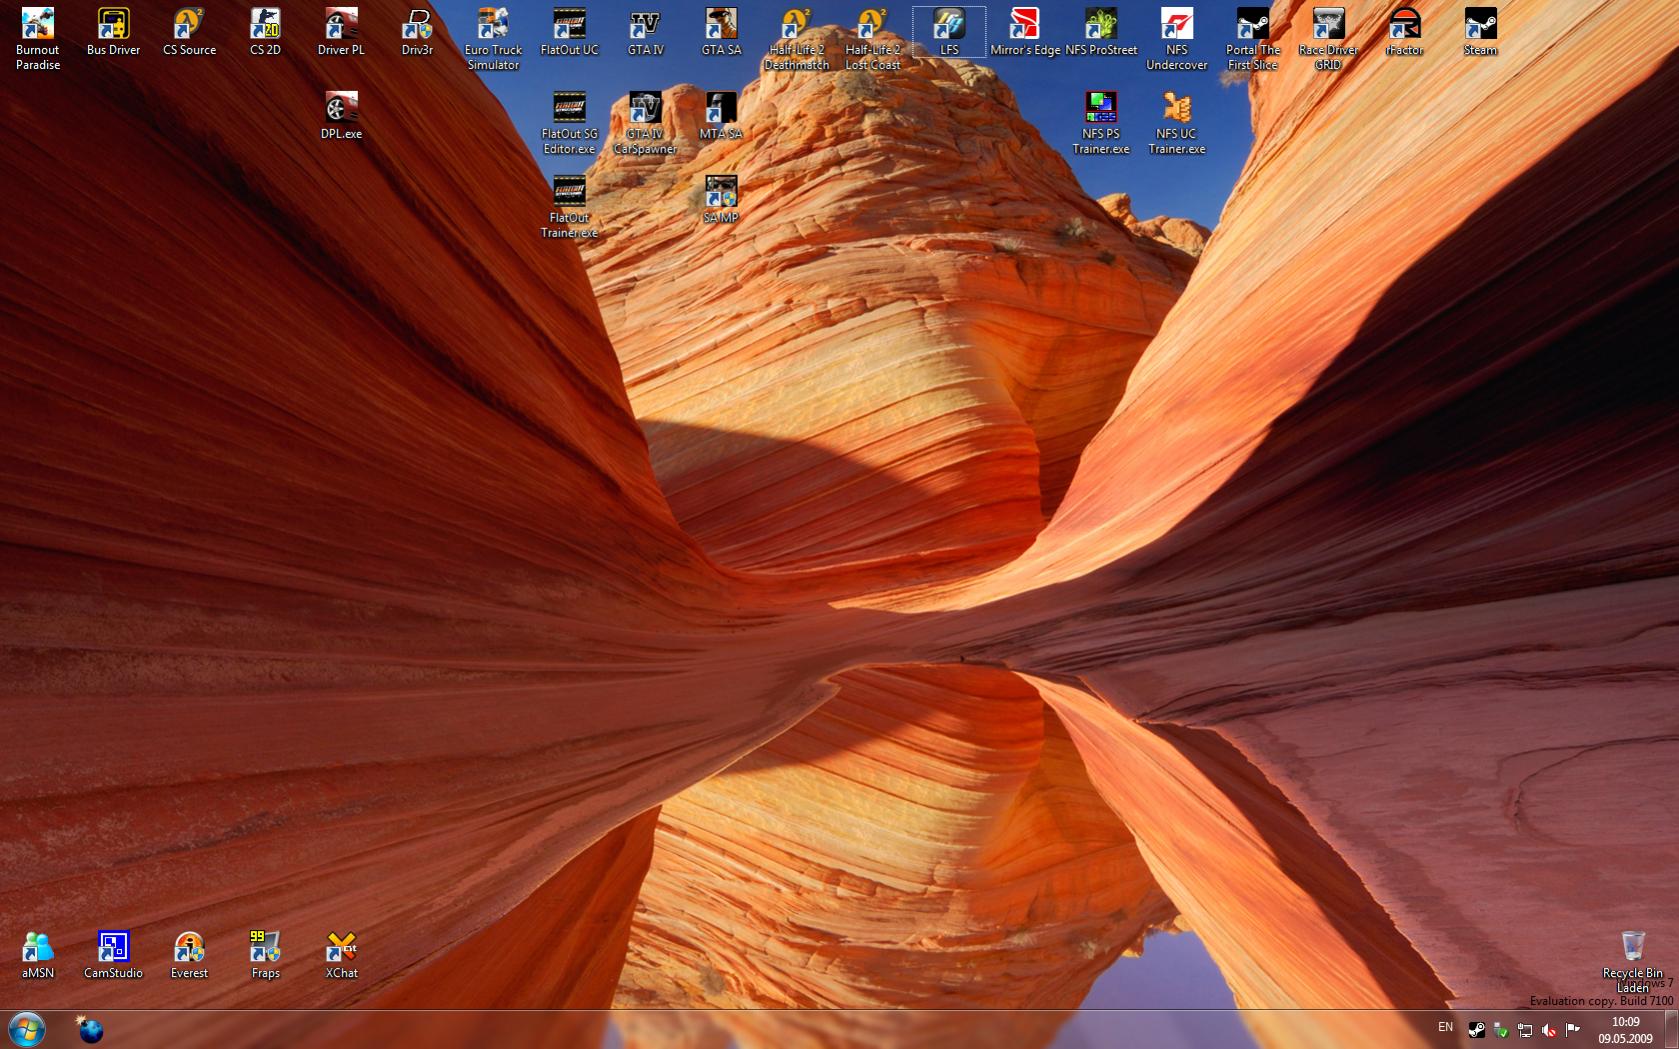Select the Half-Life 2 Deathmatch icon

tap(797, 39)
